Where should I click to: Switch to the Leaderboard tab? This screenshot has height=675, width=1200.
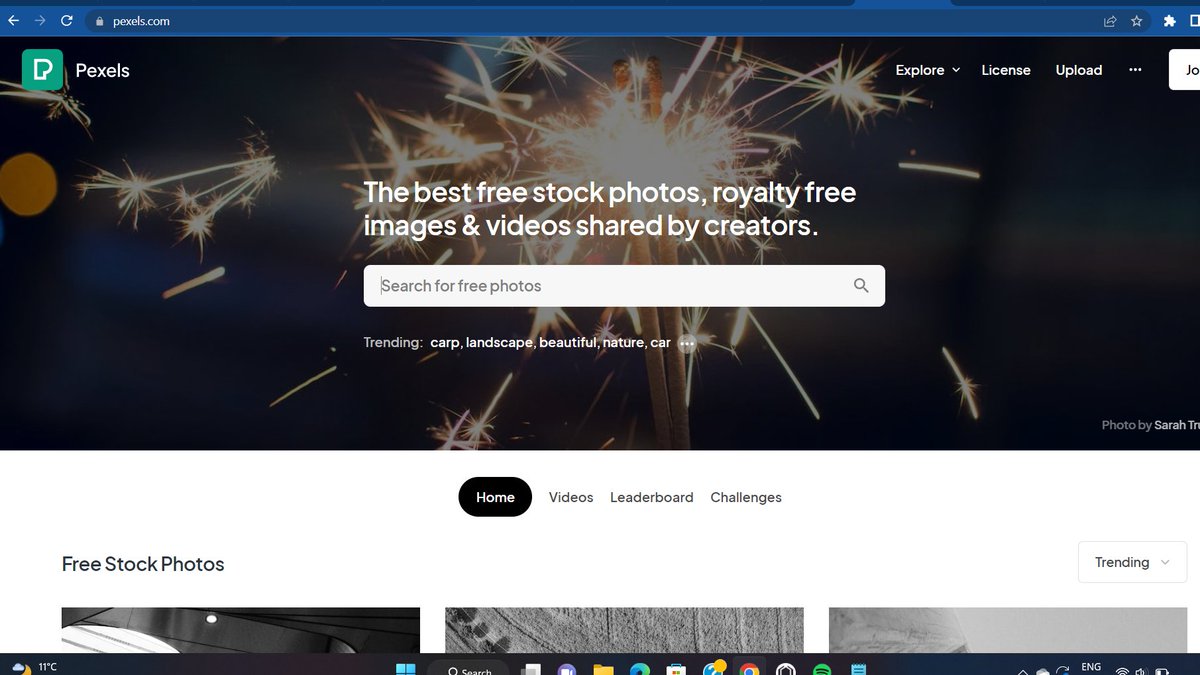652,497
